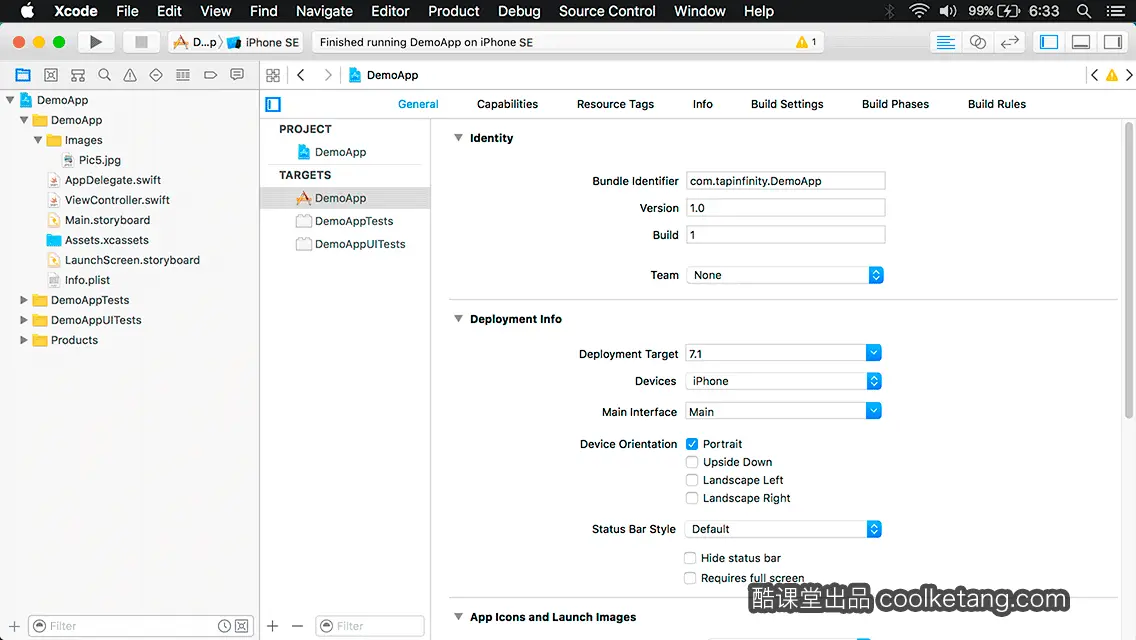Collapse the Deployment Info section
The image size is (1136, 640).
point(458,318)
